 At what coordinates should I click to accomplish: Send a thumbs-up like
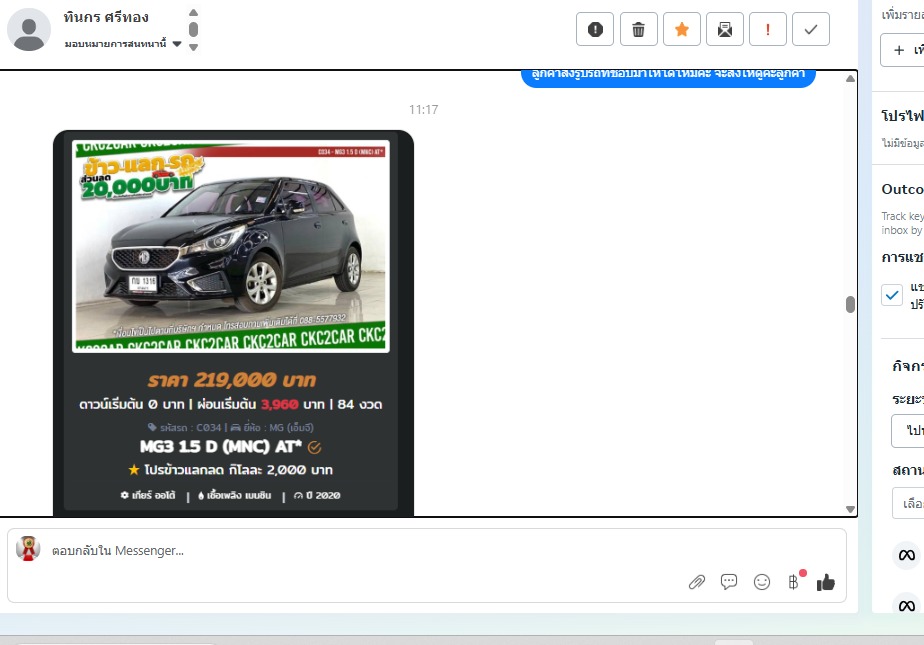pos(826,582)
